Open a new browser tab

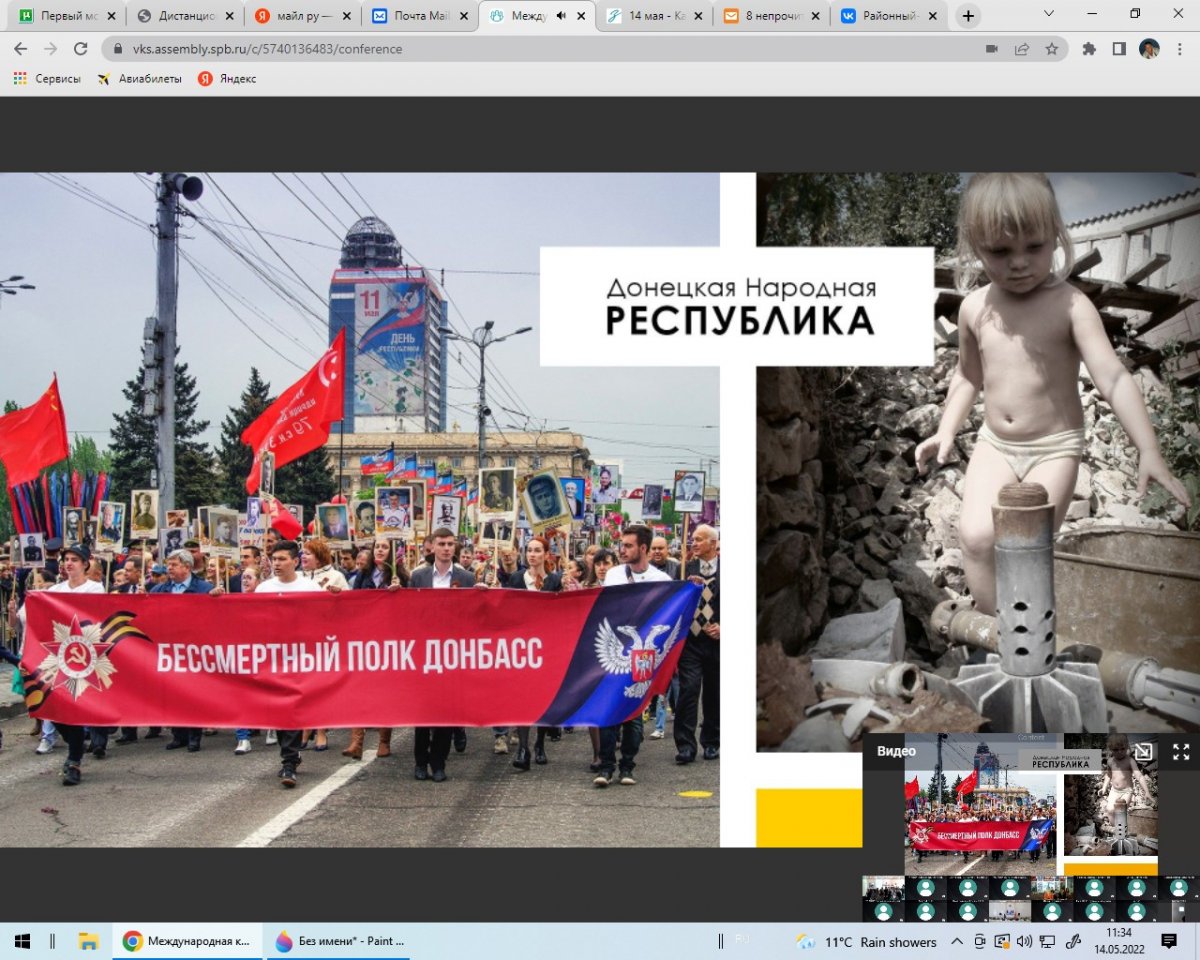coord(968,16)
